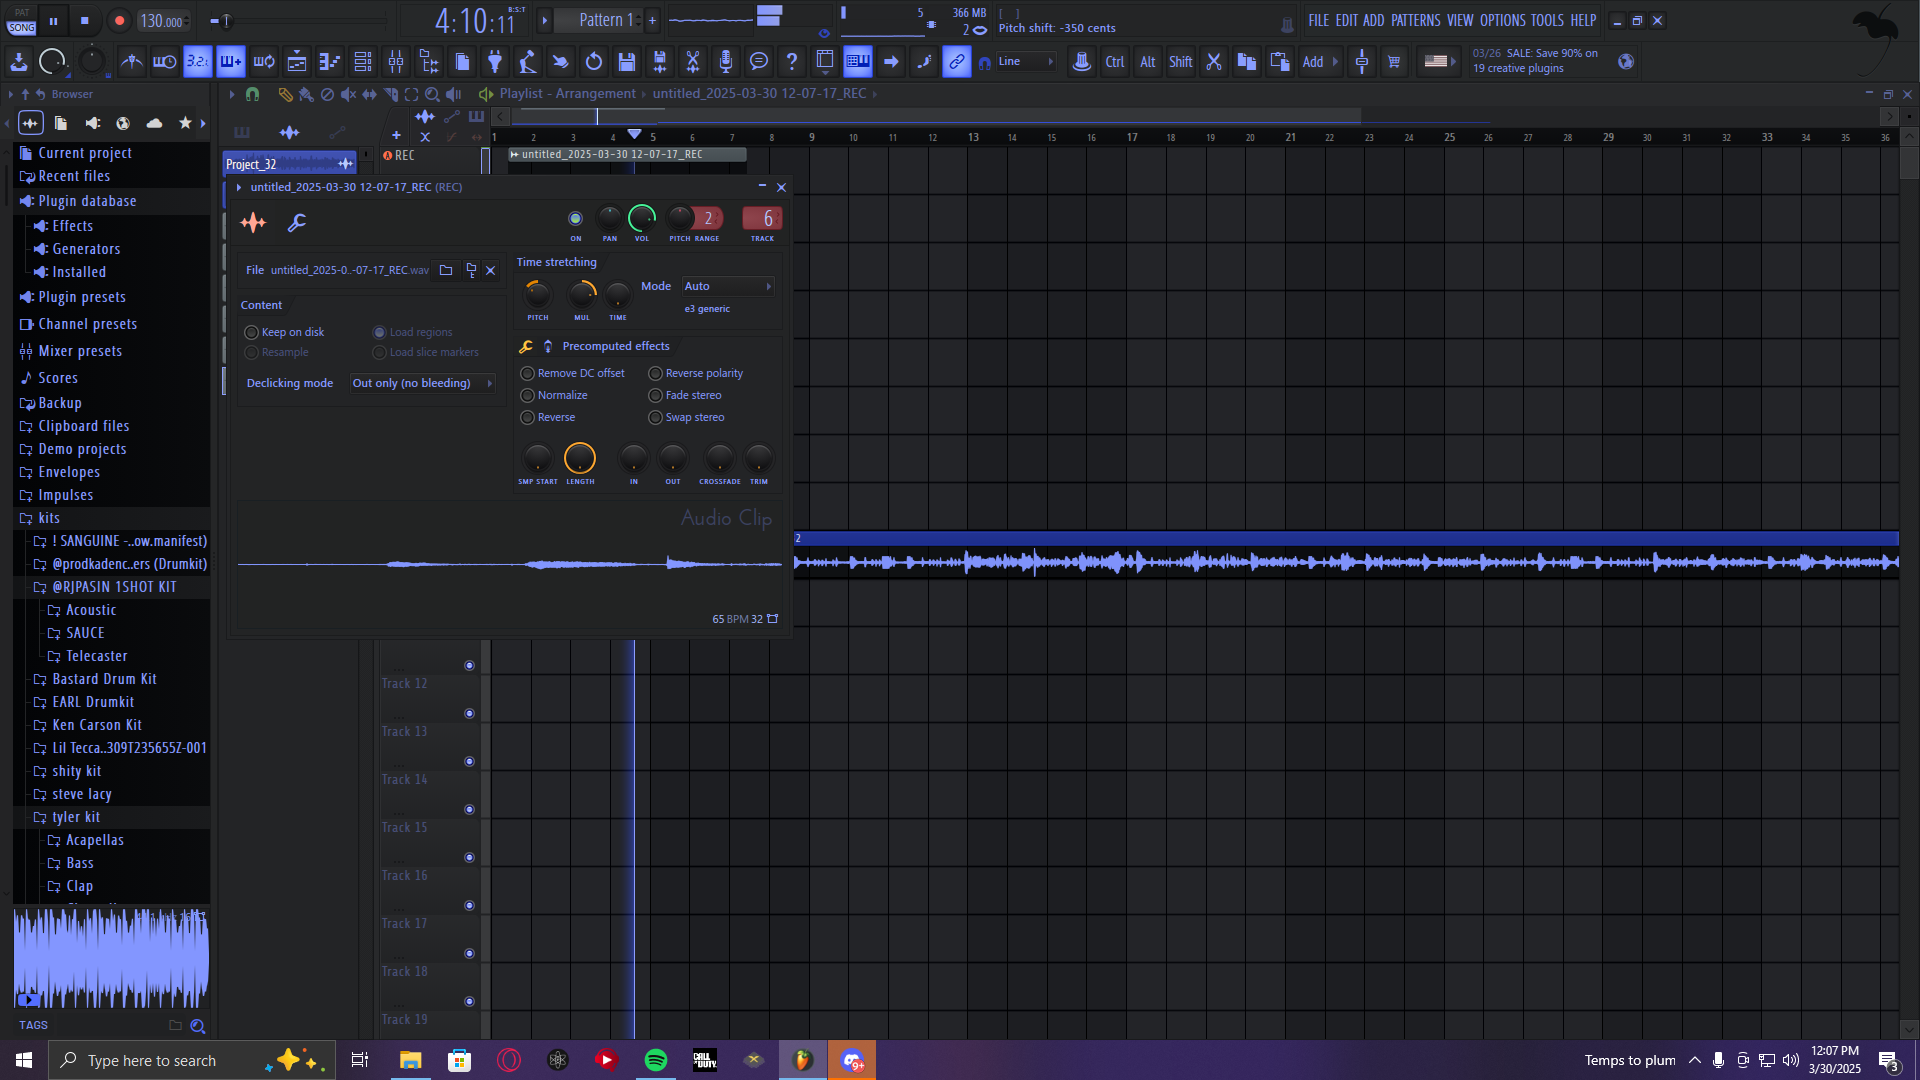Open the plugin picker plug icon
Viewport: 1920px width, 1080px height.
pyautogui.click(x=495, y=62)
